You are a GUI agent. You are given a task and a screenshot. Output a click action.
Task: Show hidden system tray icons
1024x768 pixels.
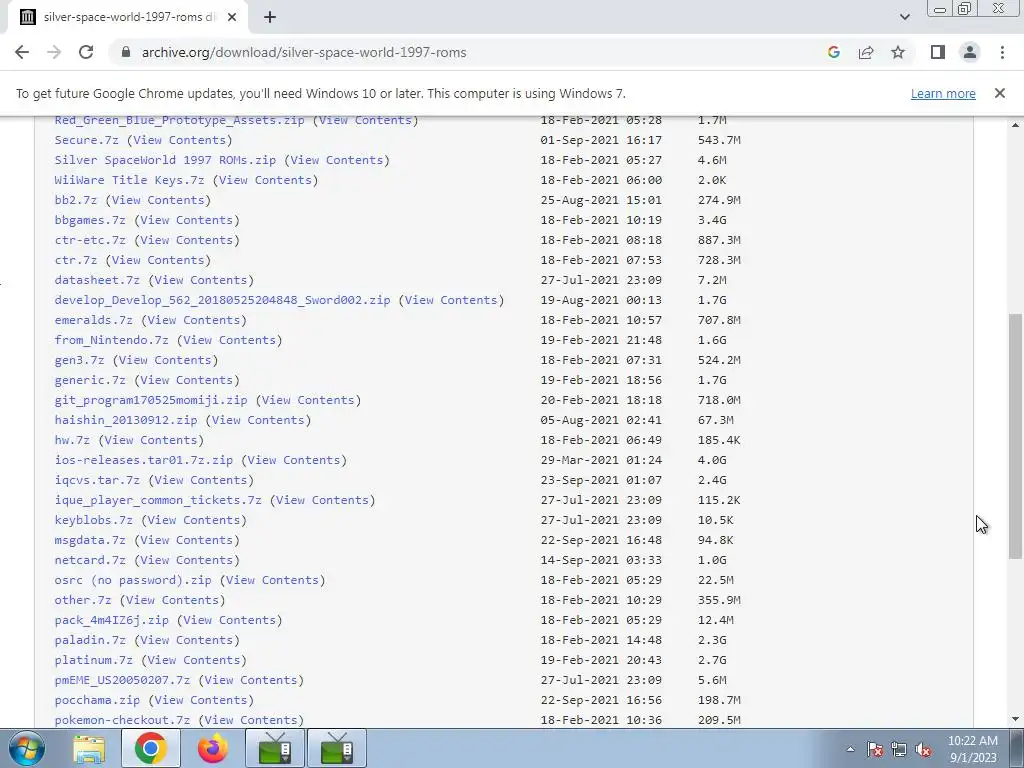(850, 749)
